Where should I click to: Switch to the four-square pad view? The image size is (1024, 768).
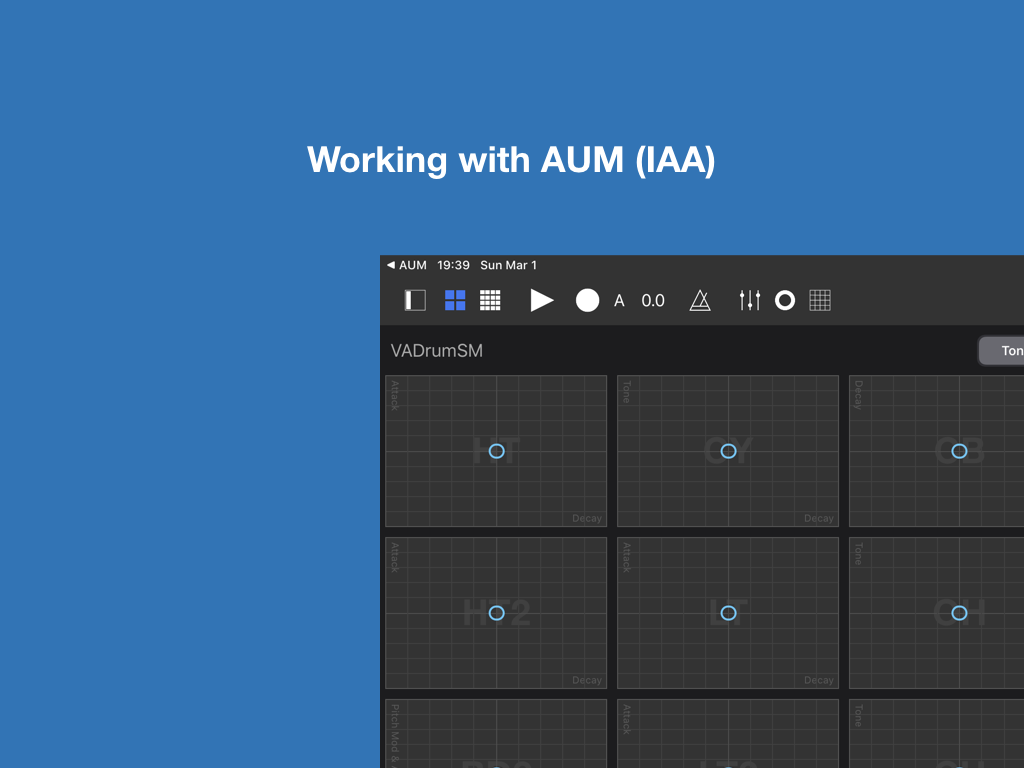click(x=455, y=300)
